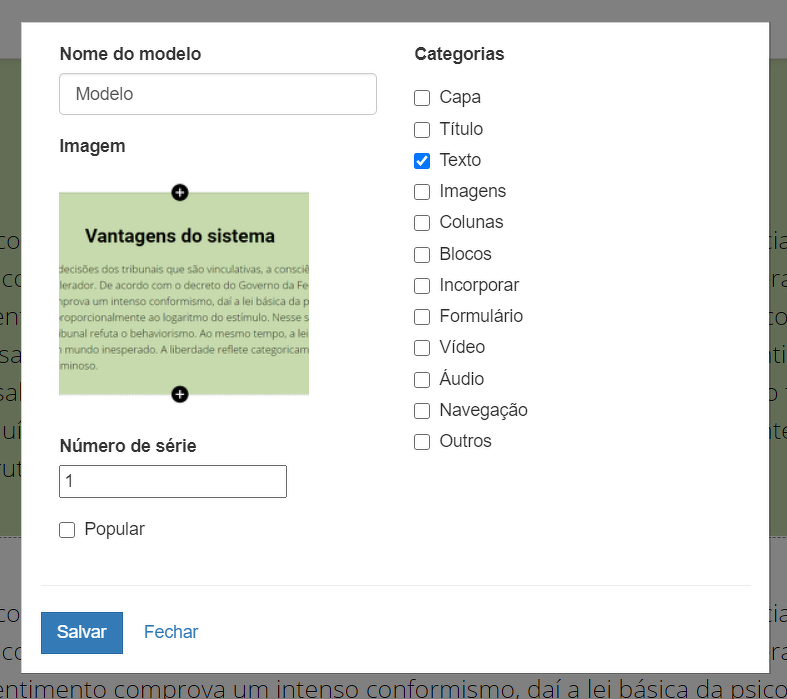
Task: Click the Nome do modelo text field
Action: click(218, 94)
